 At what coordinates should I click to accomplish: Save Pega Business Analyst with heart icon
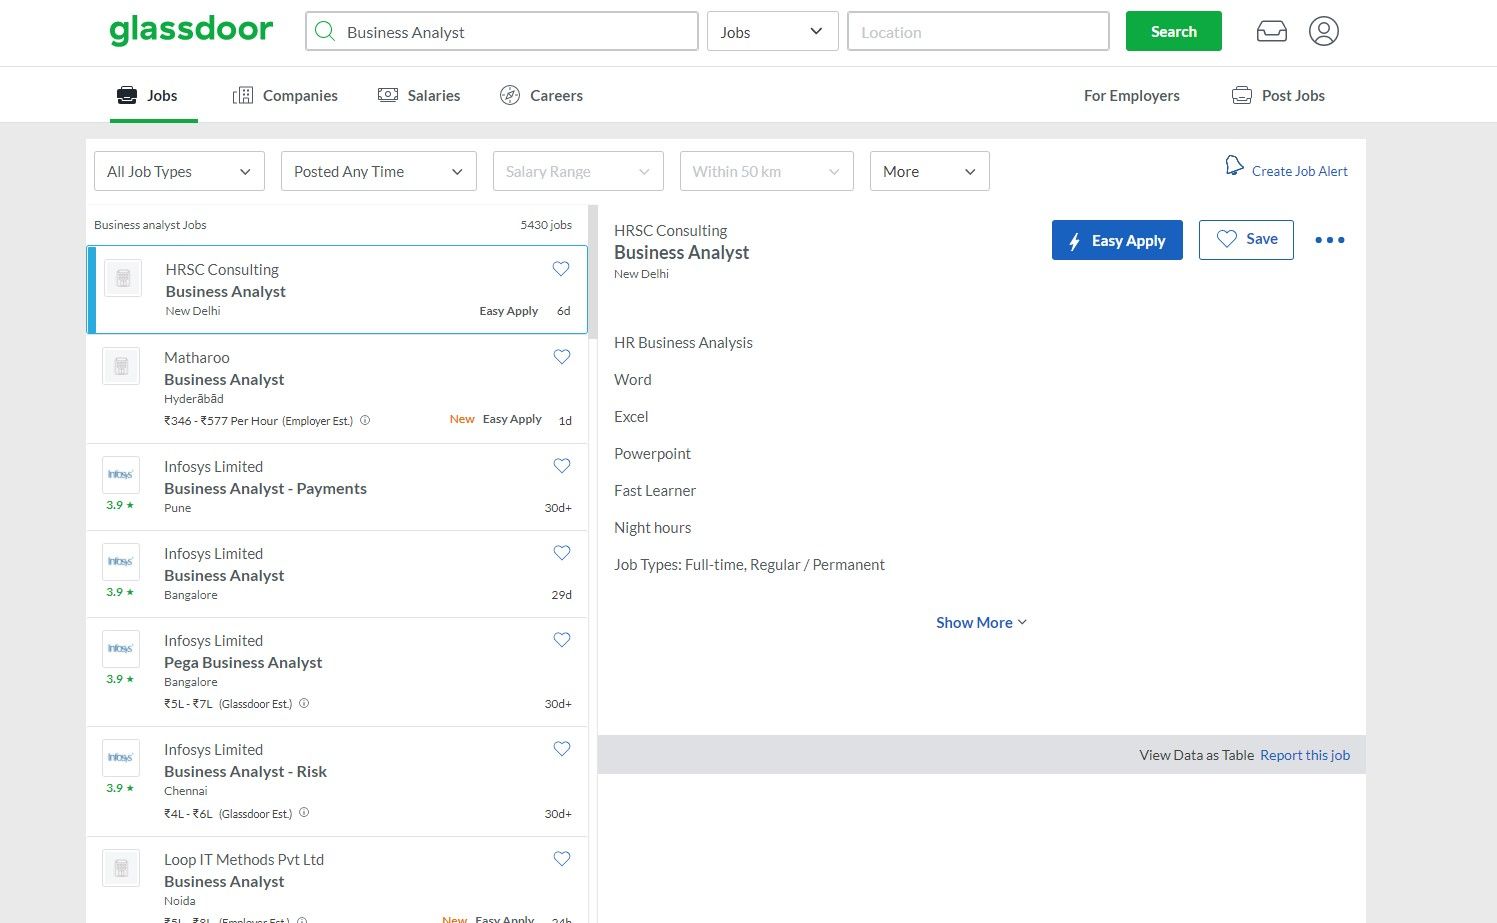tap(562, 640)
